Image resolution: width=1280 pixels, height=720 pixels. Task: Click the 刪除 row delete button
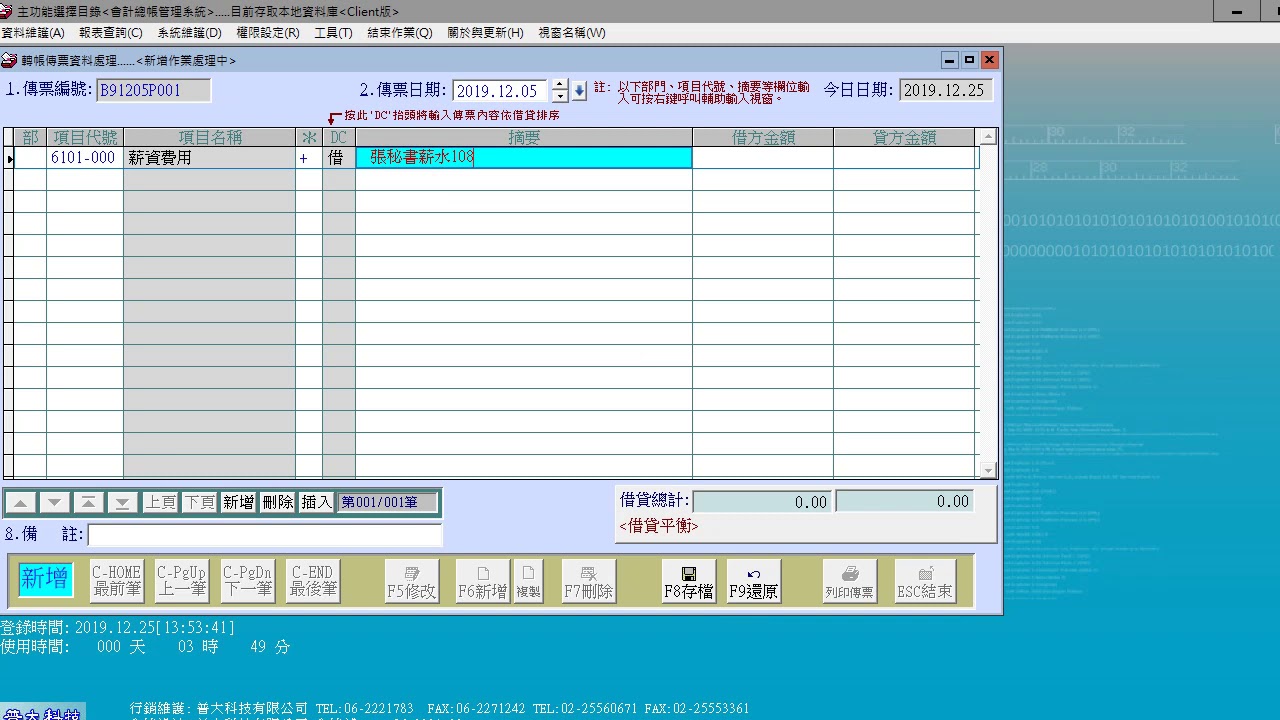point(277,502)
